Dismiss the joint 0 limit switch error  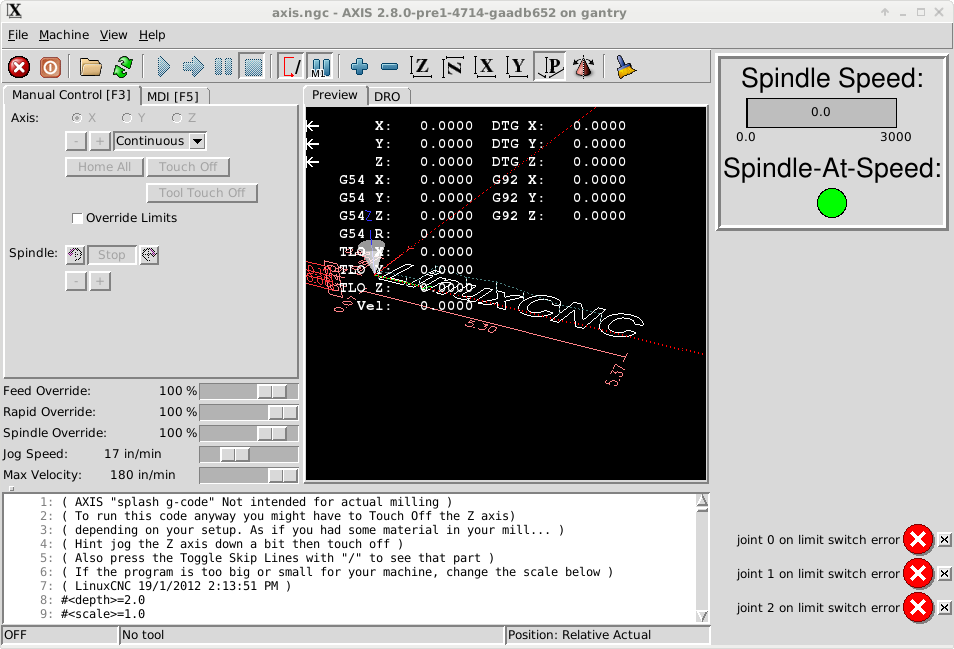tap(944, 540)
